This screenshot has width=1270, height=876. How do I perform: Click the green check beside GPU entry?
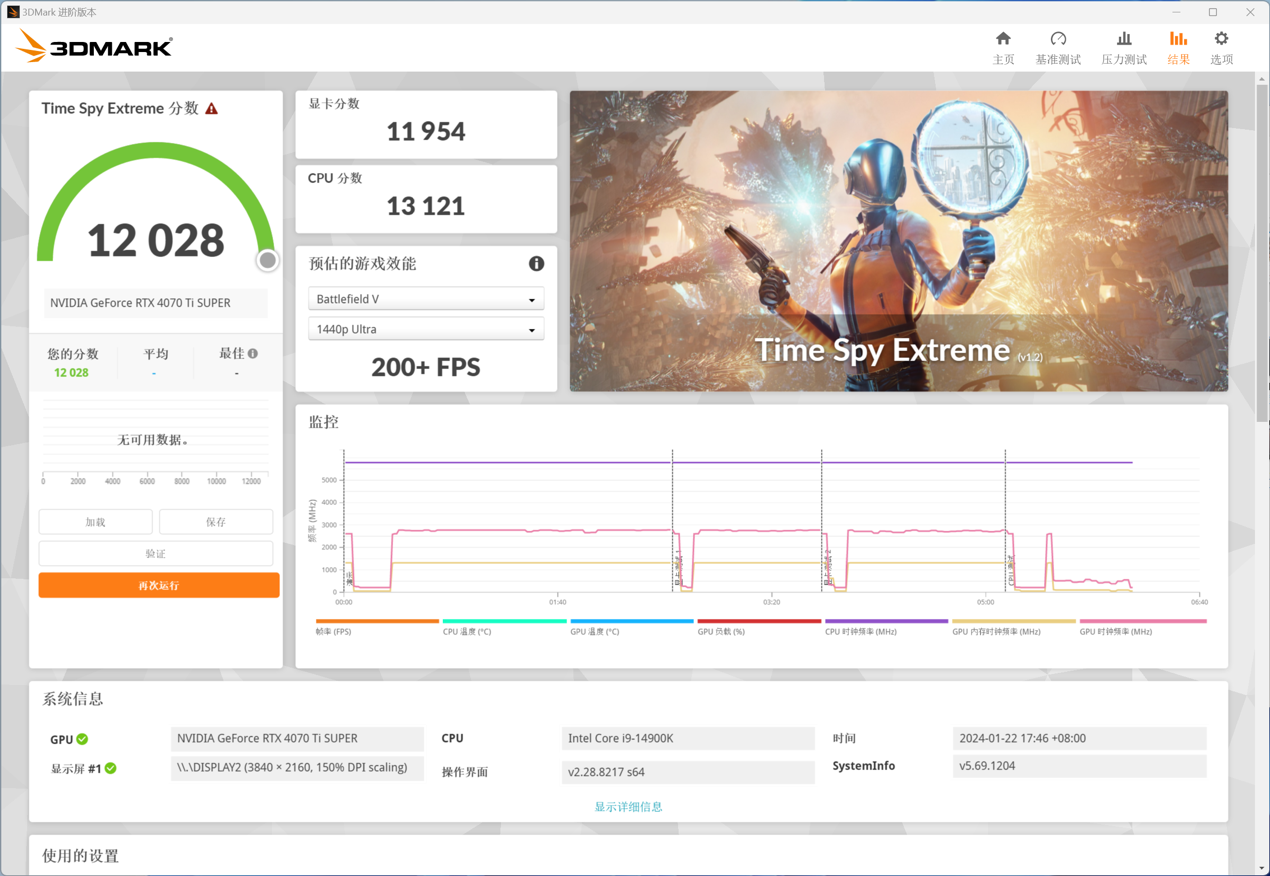[x=80, y=739]
